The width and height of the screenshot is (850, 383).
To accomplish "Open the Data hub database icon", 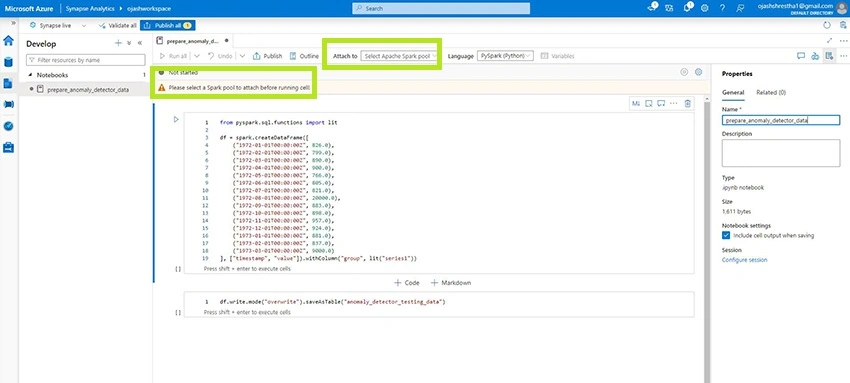I will [8, 62].
